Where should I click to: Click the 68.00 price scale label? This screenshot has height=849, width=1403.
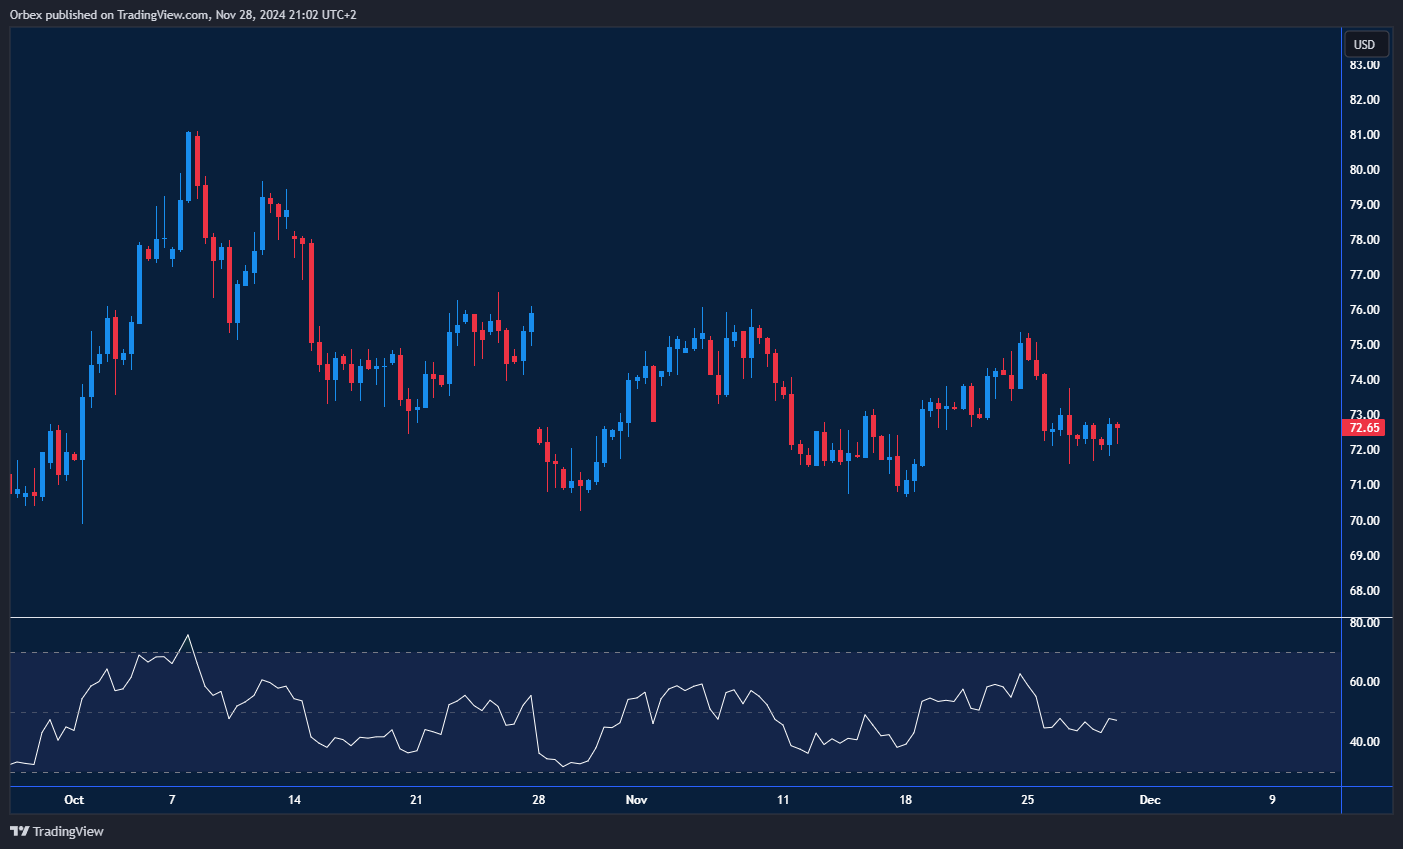pyautogui.click(x=1364, y=591)
